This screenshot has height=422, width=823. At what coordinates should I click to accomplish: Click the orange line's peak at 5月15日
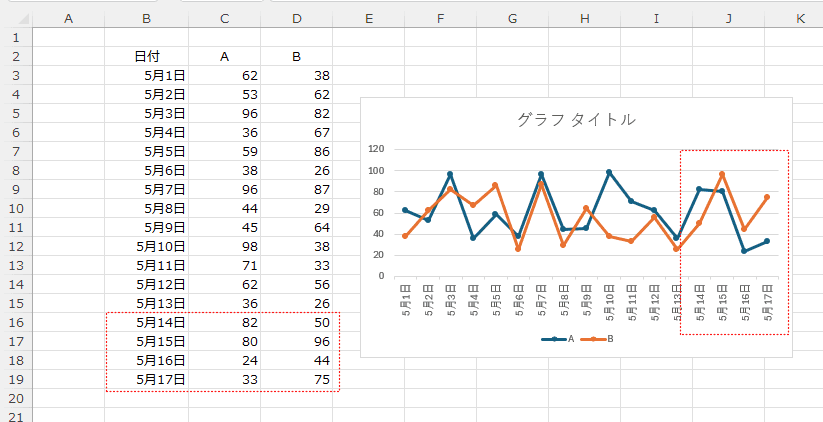[x=722, y=174]
